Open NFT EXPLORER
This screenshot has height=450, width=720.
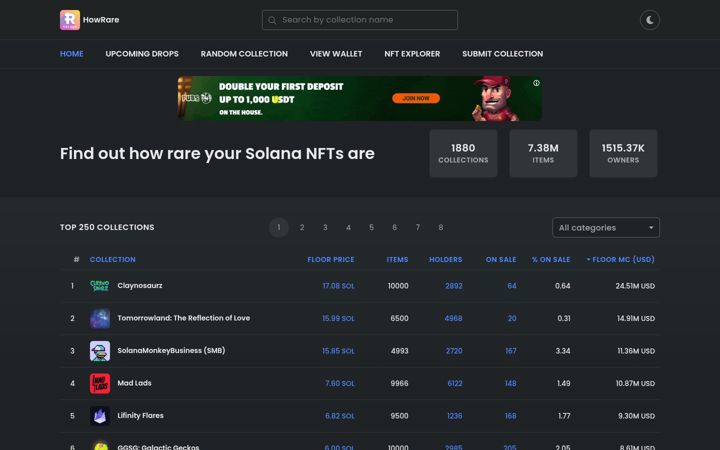coord(412,54)
